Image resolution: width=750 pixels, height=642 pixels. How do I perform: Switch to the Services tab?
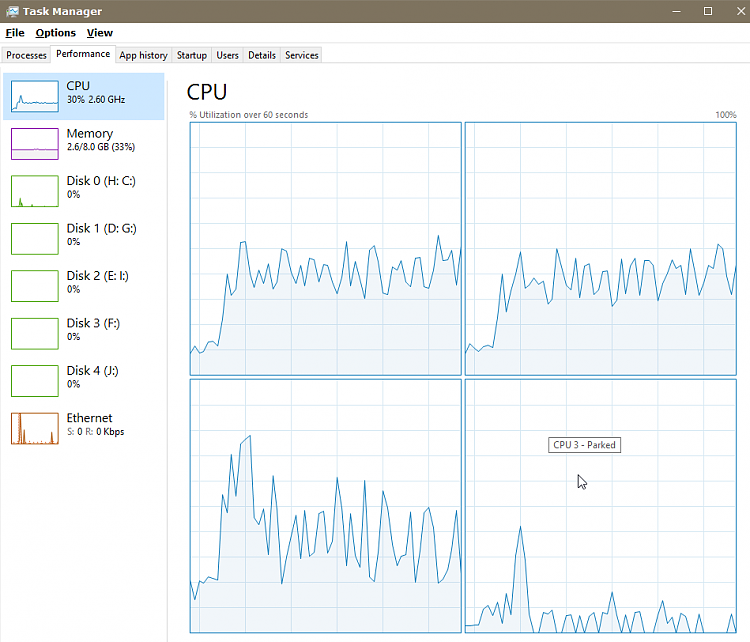pyautogui.click(x=301, y=55)
